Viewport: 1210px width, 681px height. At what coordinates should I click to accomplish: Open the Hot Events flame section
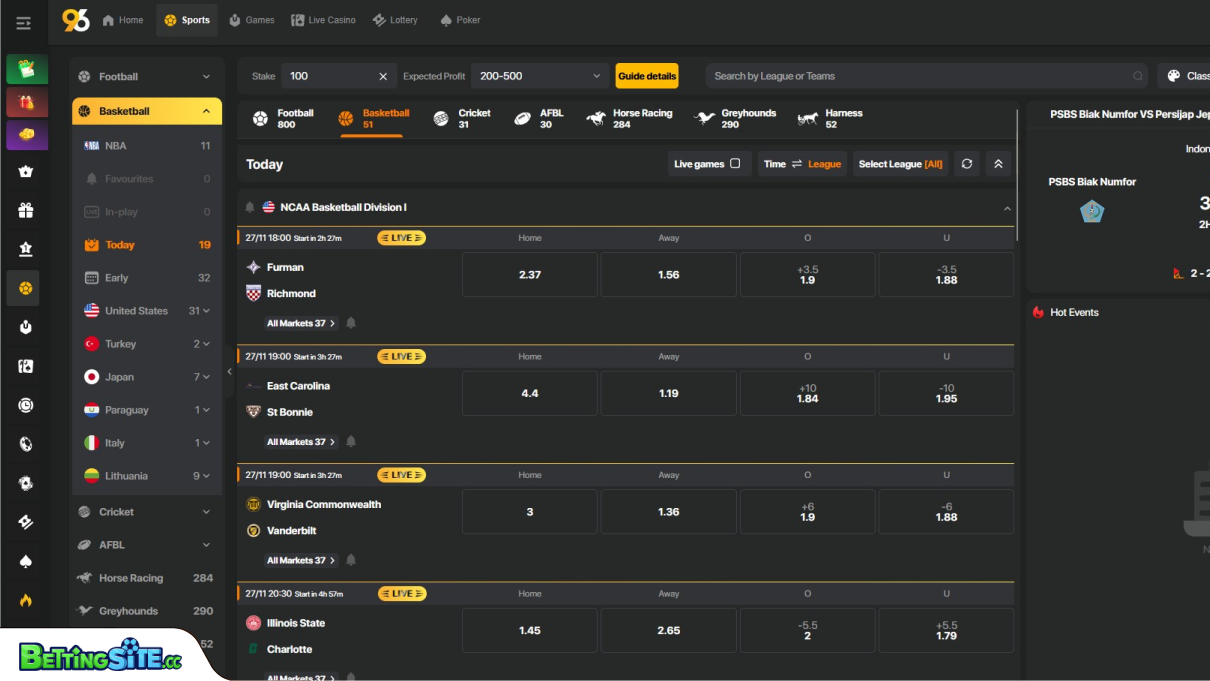(x=1039, y=311)
